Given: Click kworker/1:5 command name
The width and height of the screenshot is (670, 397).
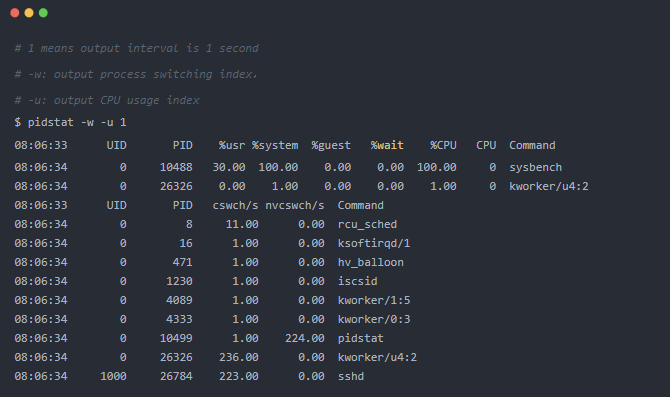Looking at the screenshot, I should point(374,300).
